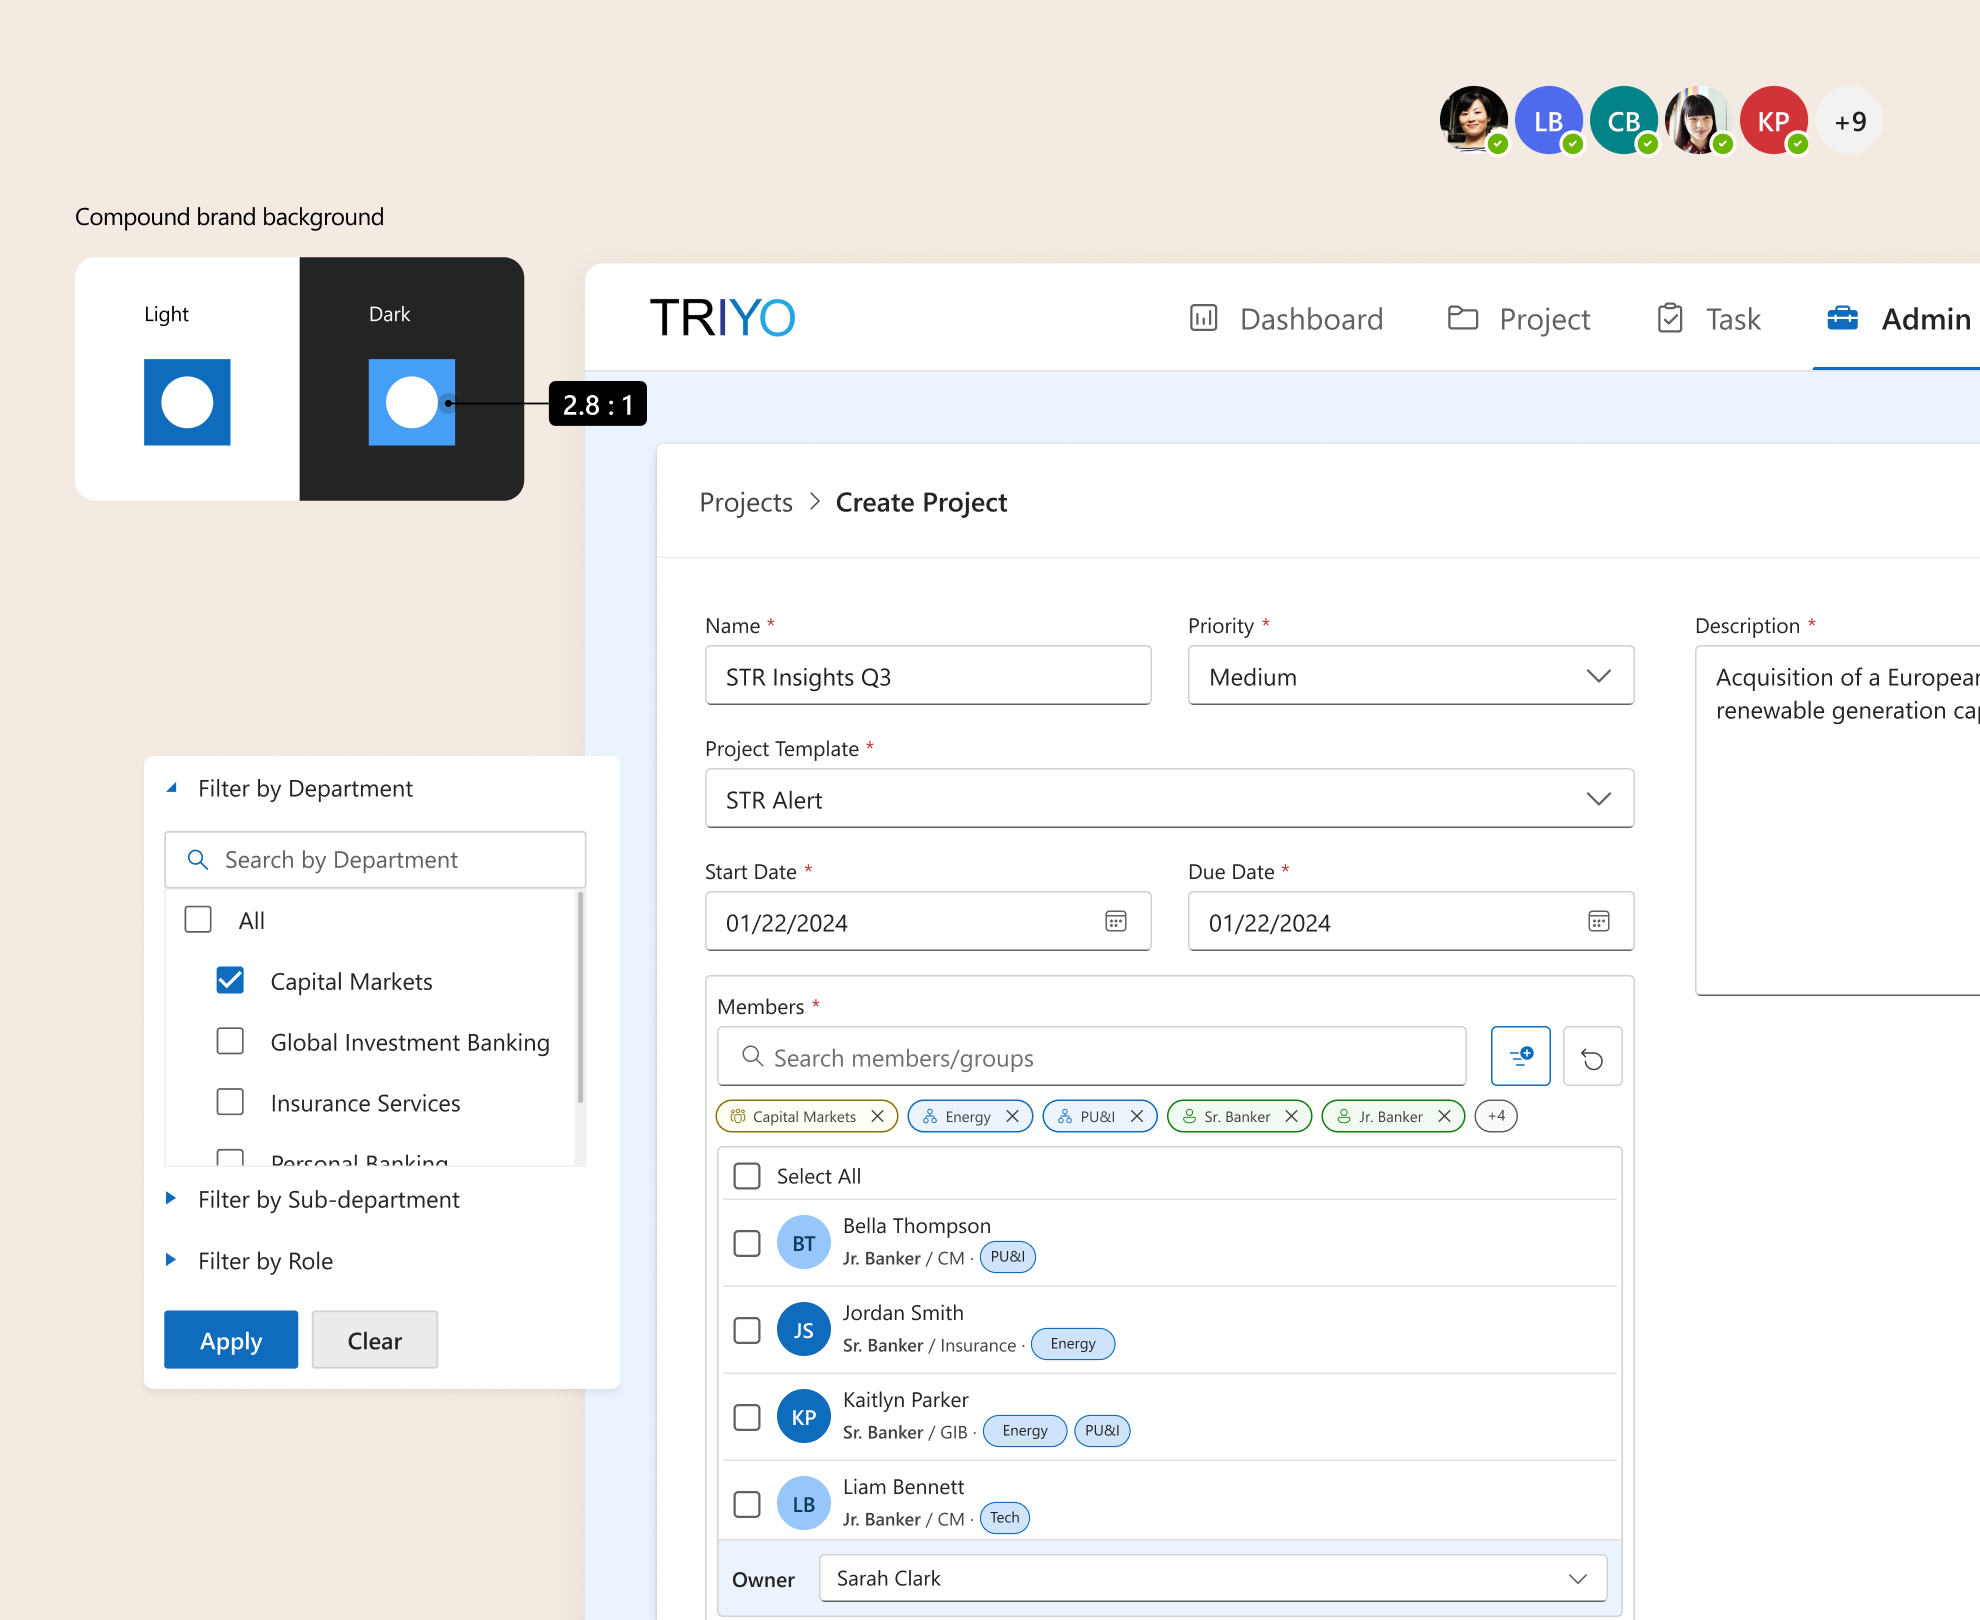This screenshot has height=1620, width=1980.
Task: Open the Priority dropdown
Action: click(x=1410, y=676)
